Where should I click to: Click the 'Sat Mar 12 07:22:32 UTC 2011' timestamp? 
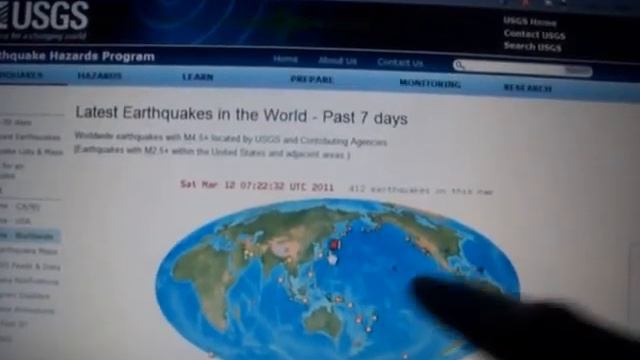[x=257, y=186]
